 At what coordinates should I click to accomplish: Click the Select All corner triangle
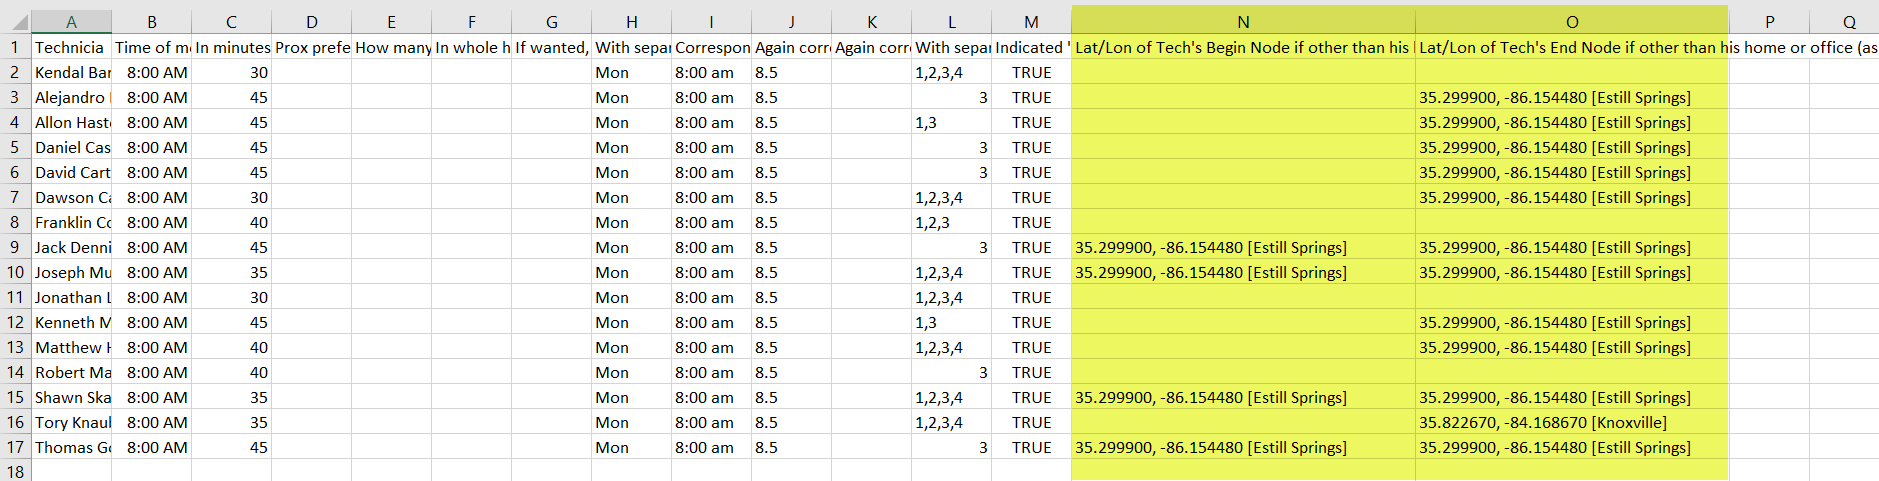[16, 21]
